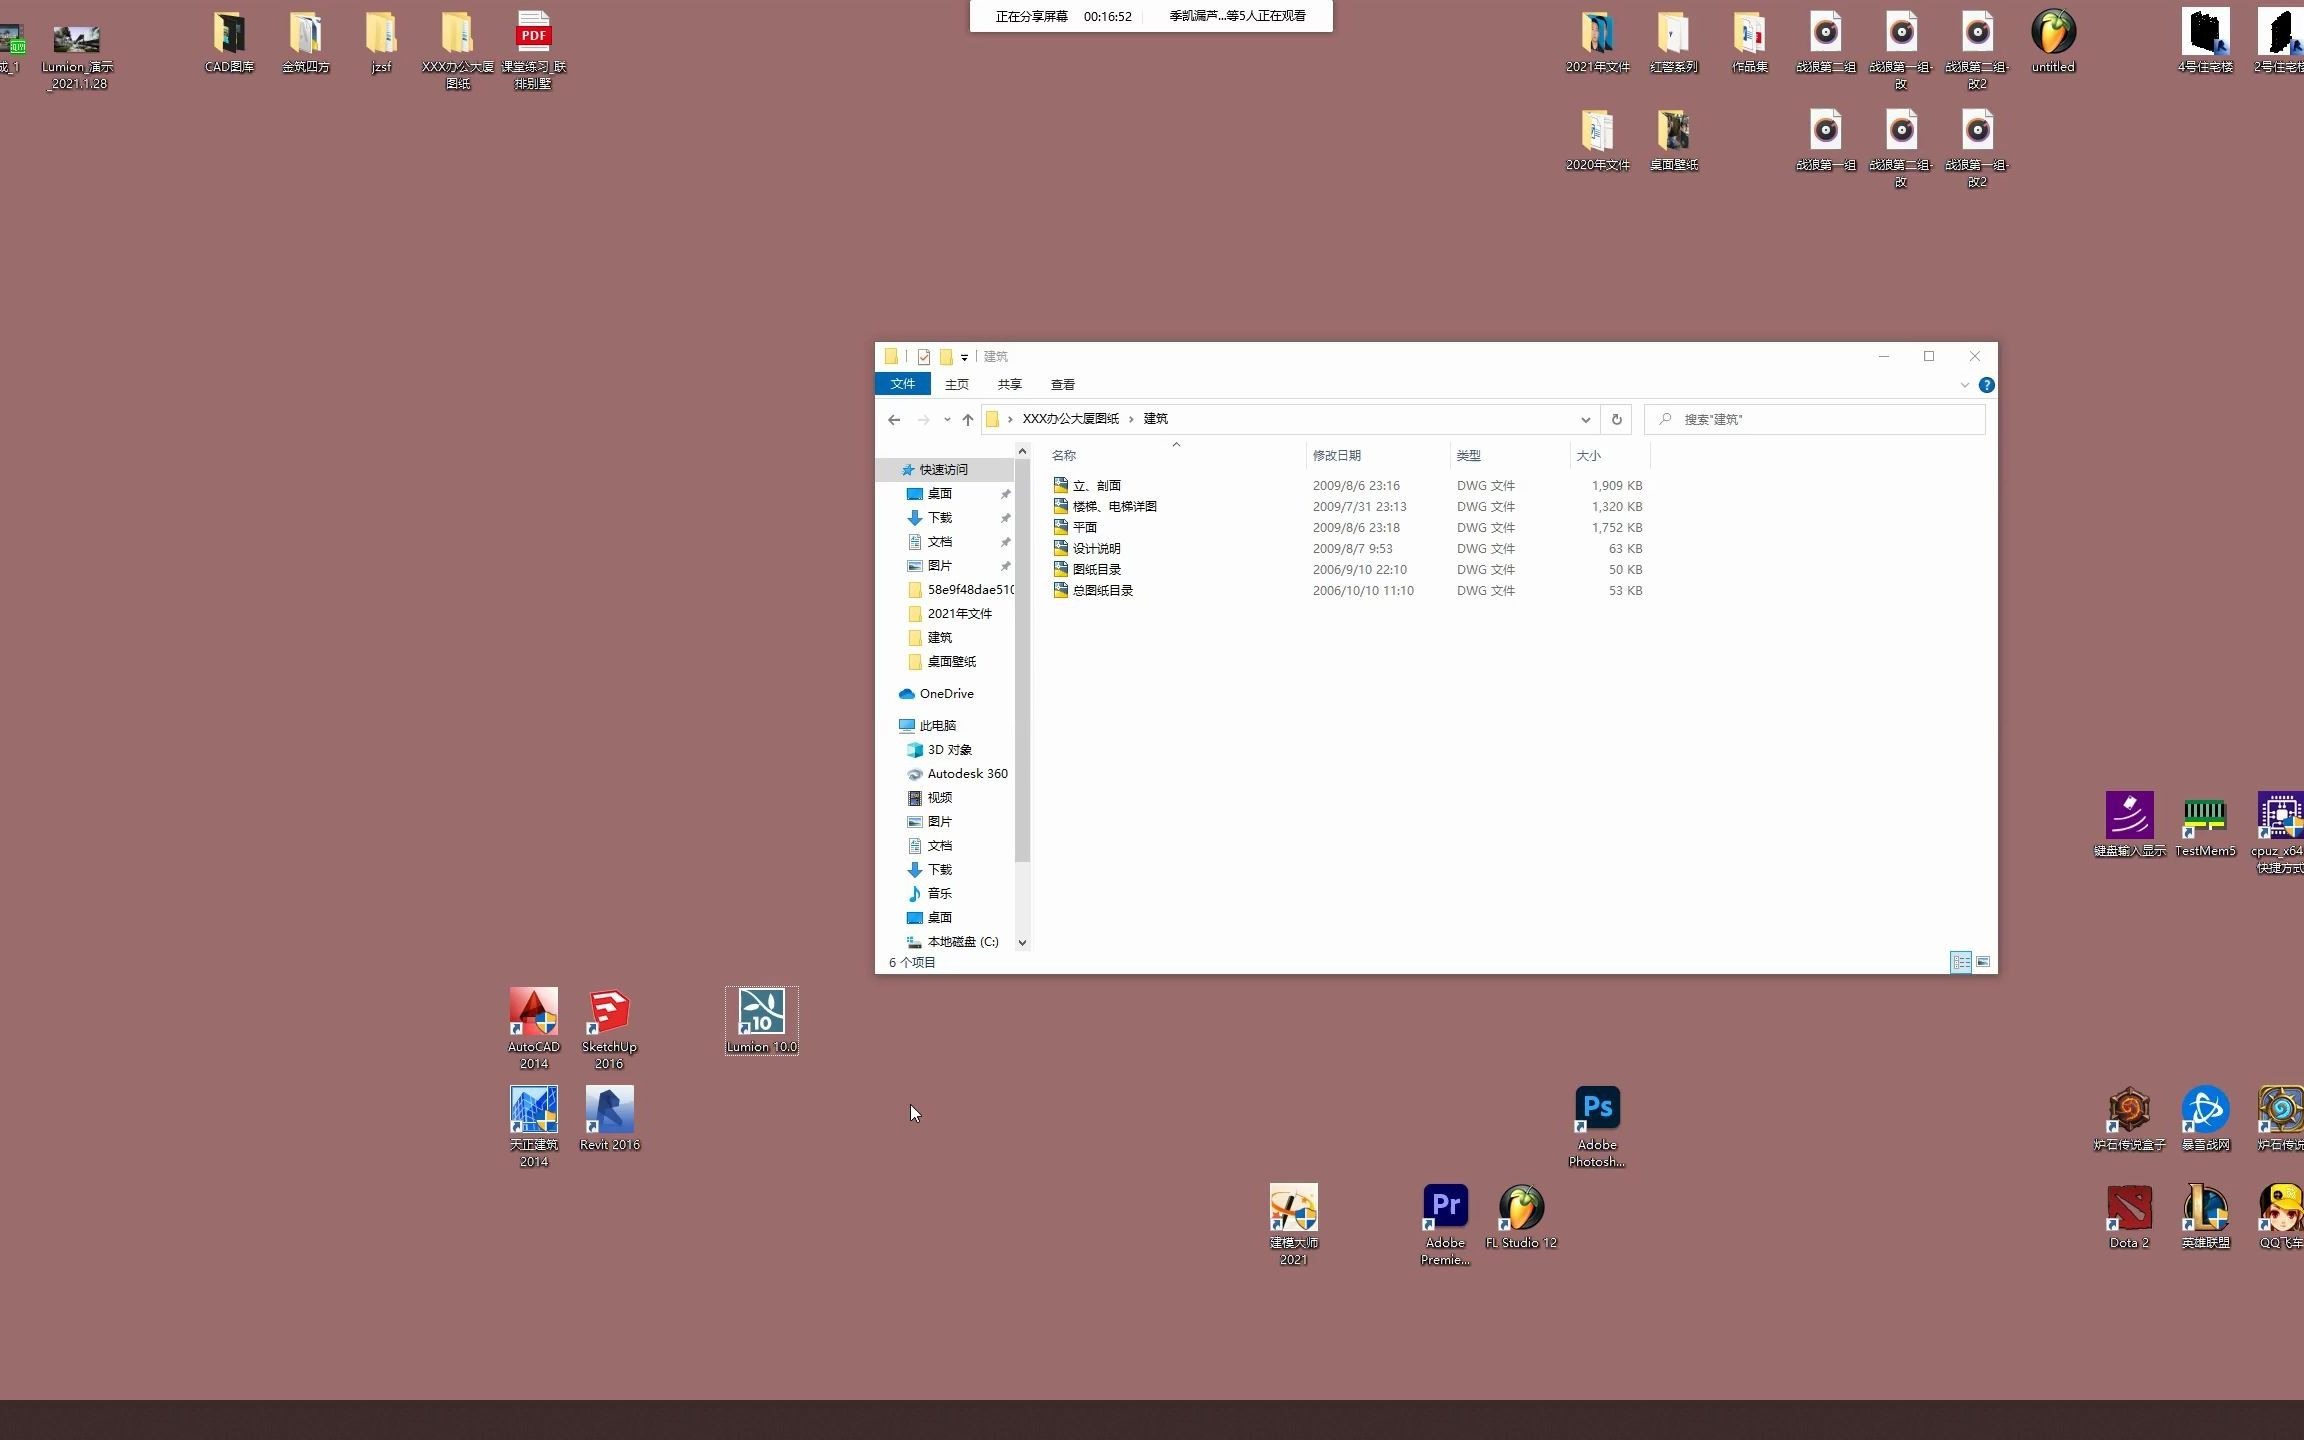2304x1440 pixels.
Task: Scroll down the sidebar navigation pane
Action: click(x=1023, y=939)
